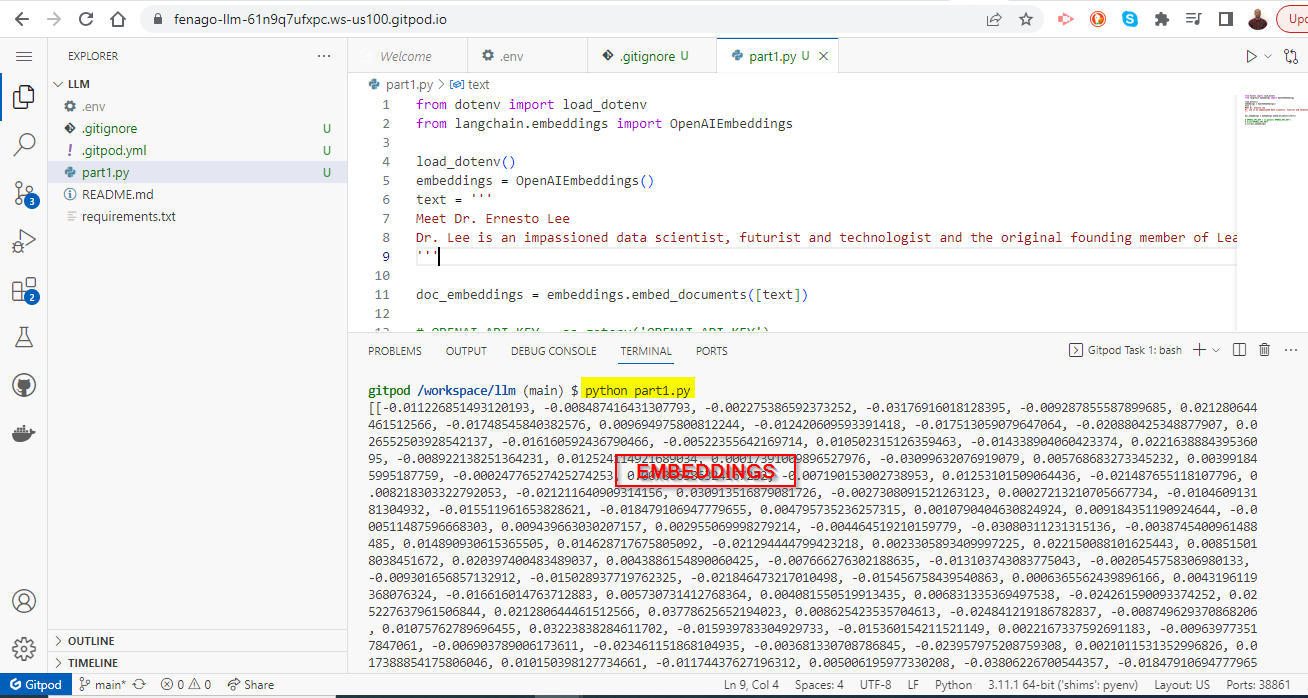Click the main branch indicator
The height and width of the screenshot is (698, 1308).
pos(102,684)
